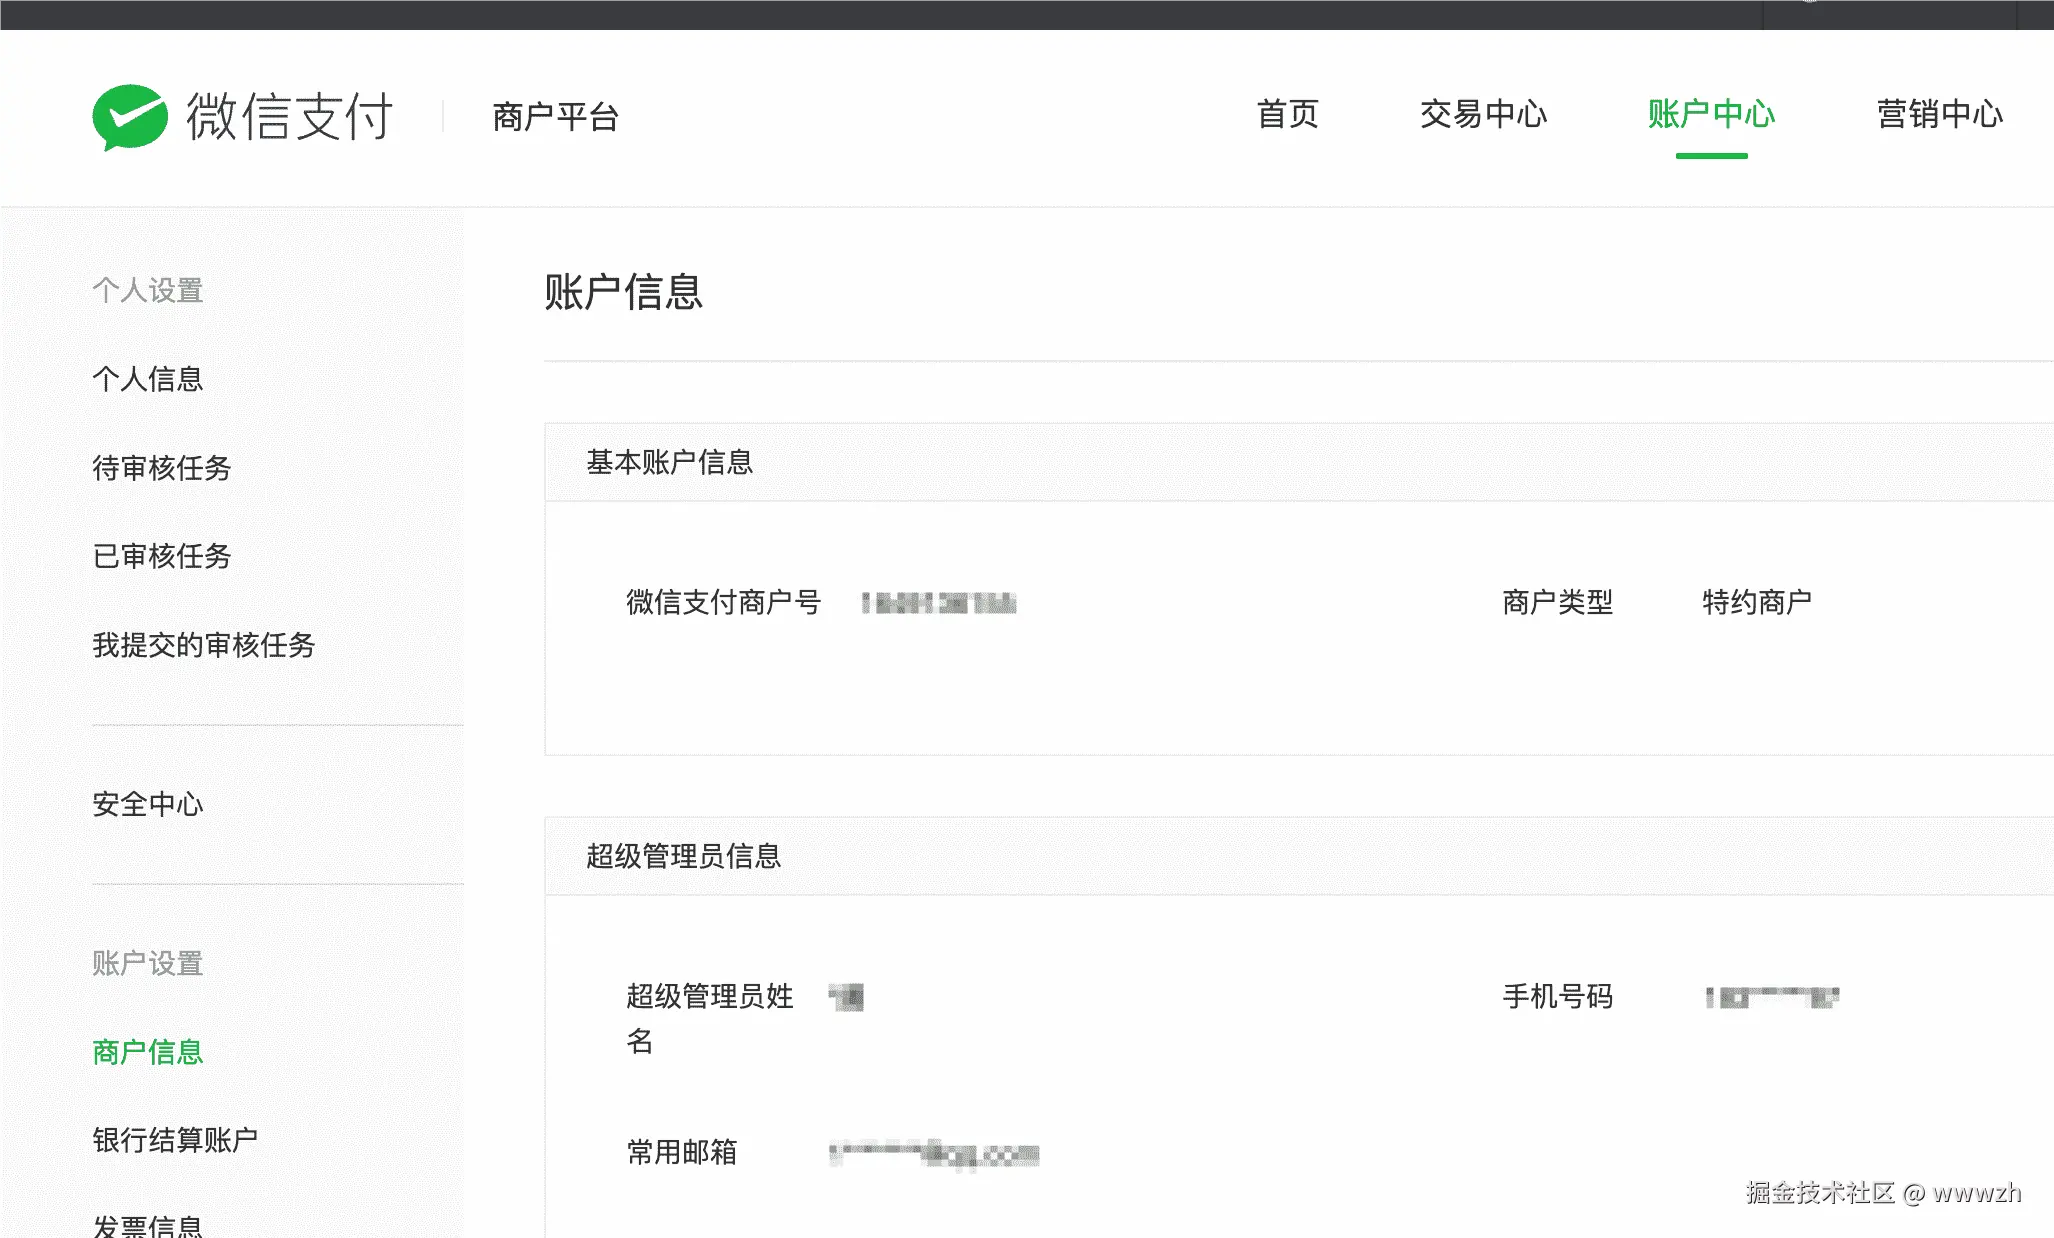Open the 交易中心 section

[1483, 115]
